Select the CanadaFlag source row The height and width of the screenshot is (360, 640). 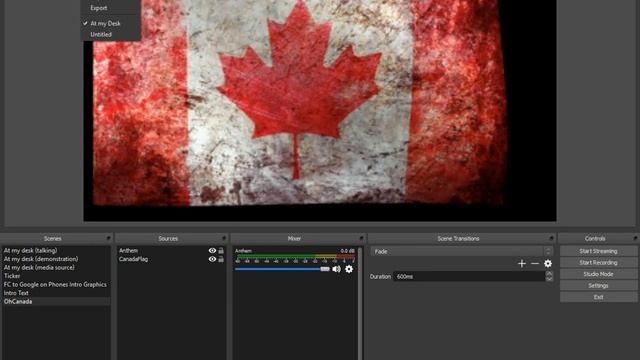click(171, 259)
